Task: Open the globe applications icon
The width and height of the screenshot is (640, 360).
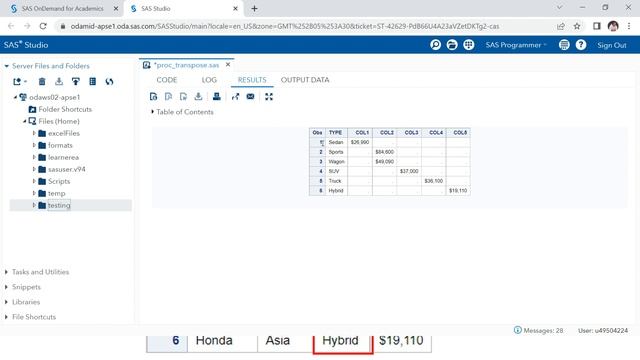Action: [469, 45]
